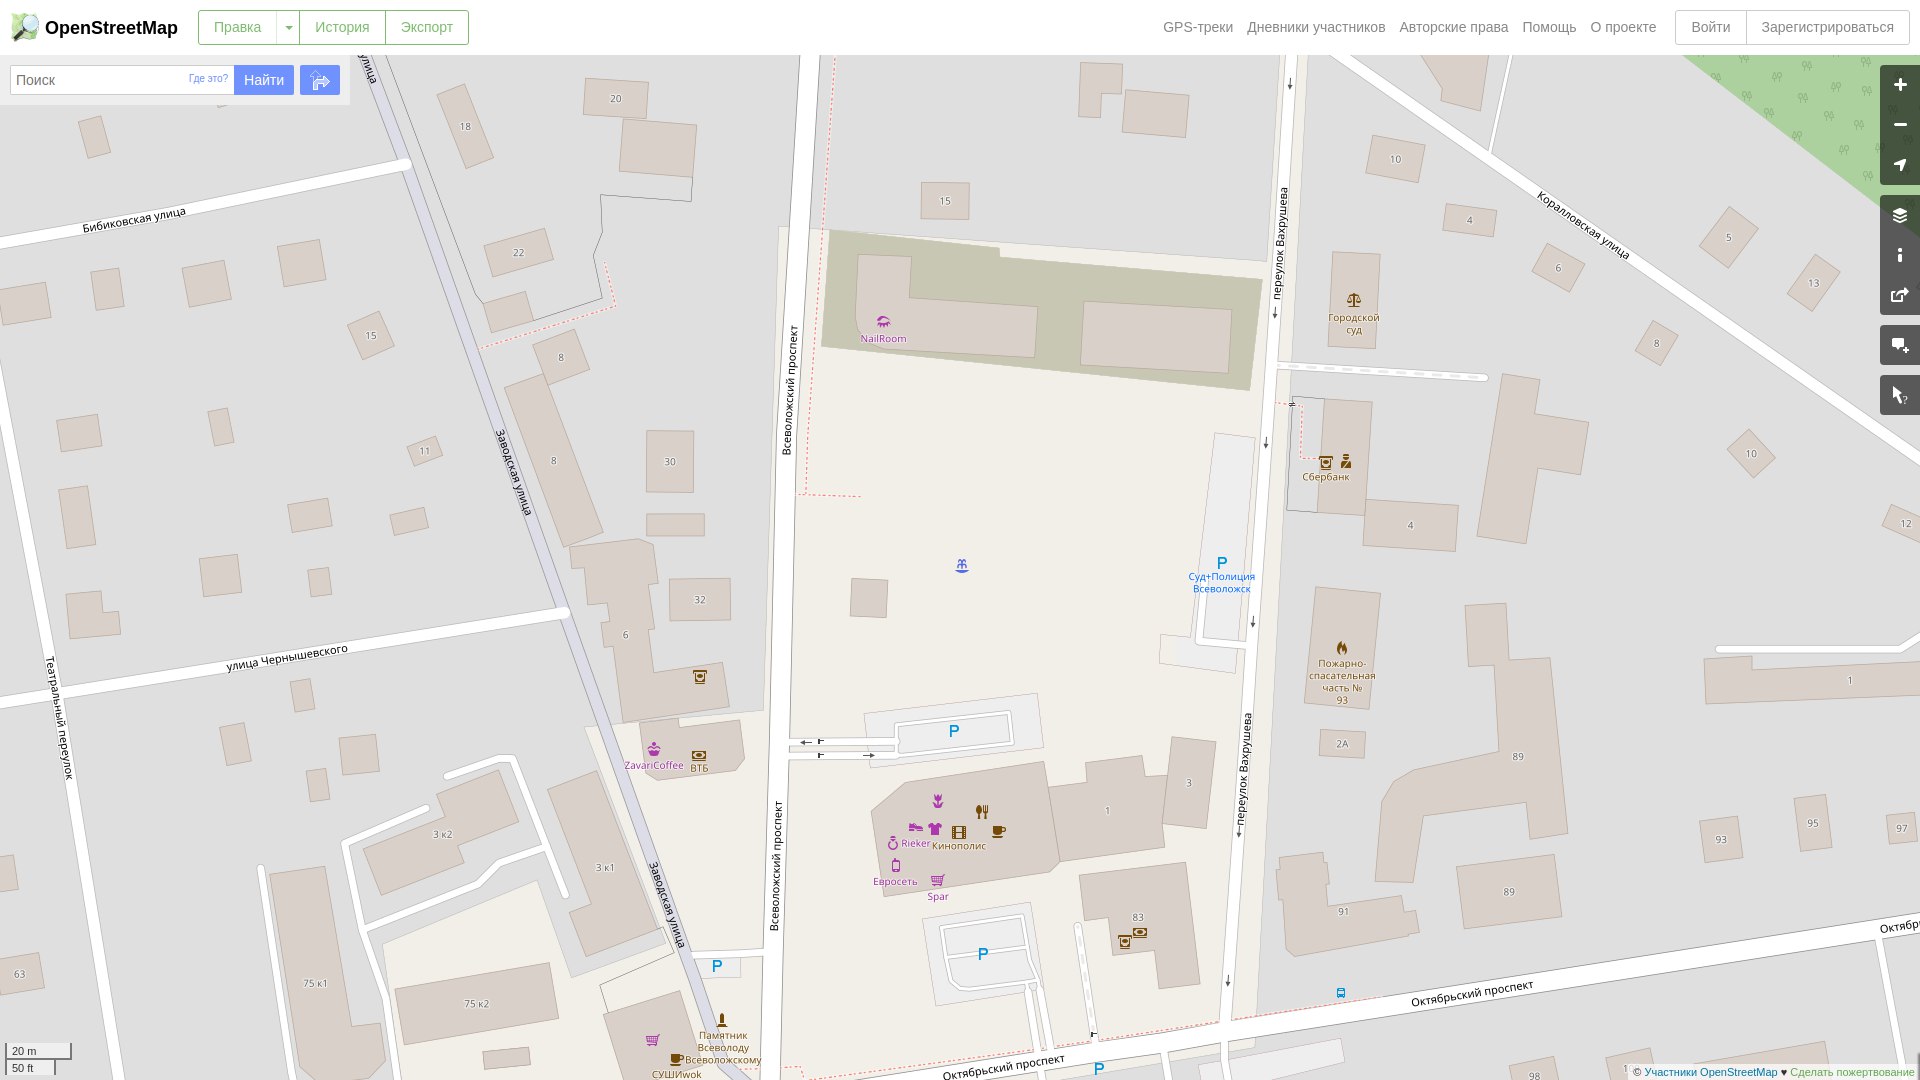The height and width of the screenshot is (1080, 1920).
Task: Expand the Правка dropdown arrow
Action: pyautogui.click(x=288, y=28)
